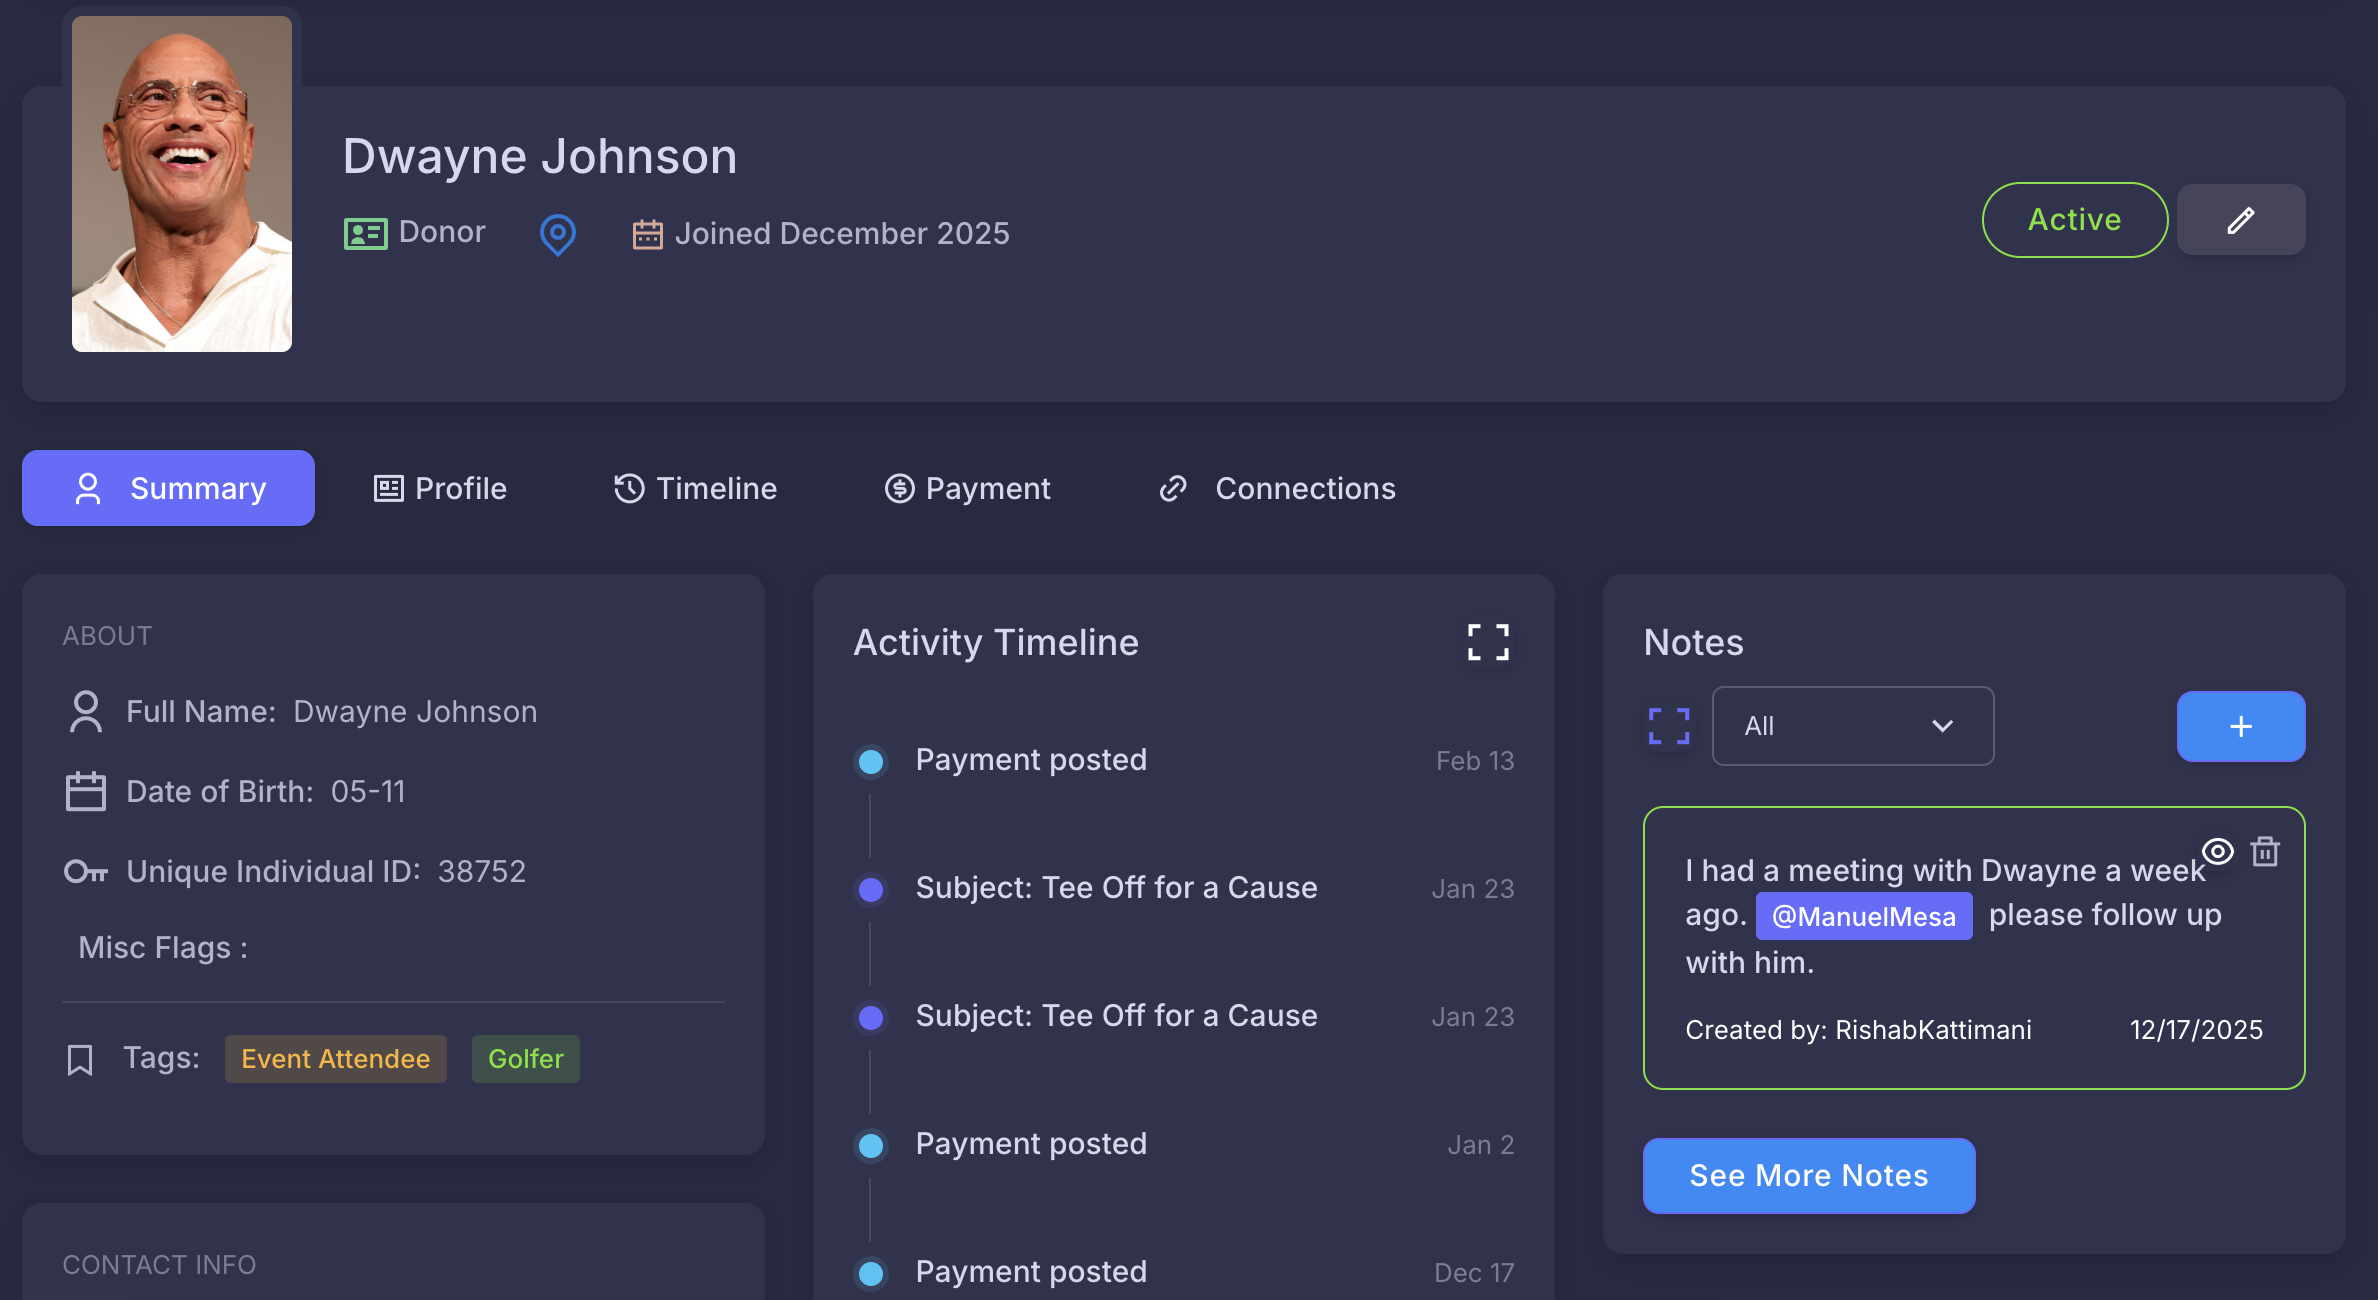The width and height of the screenshot is (2378, 1300).
Task: Click the Active status button
Action: [2075, 220]
